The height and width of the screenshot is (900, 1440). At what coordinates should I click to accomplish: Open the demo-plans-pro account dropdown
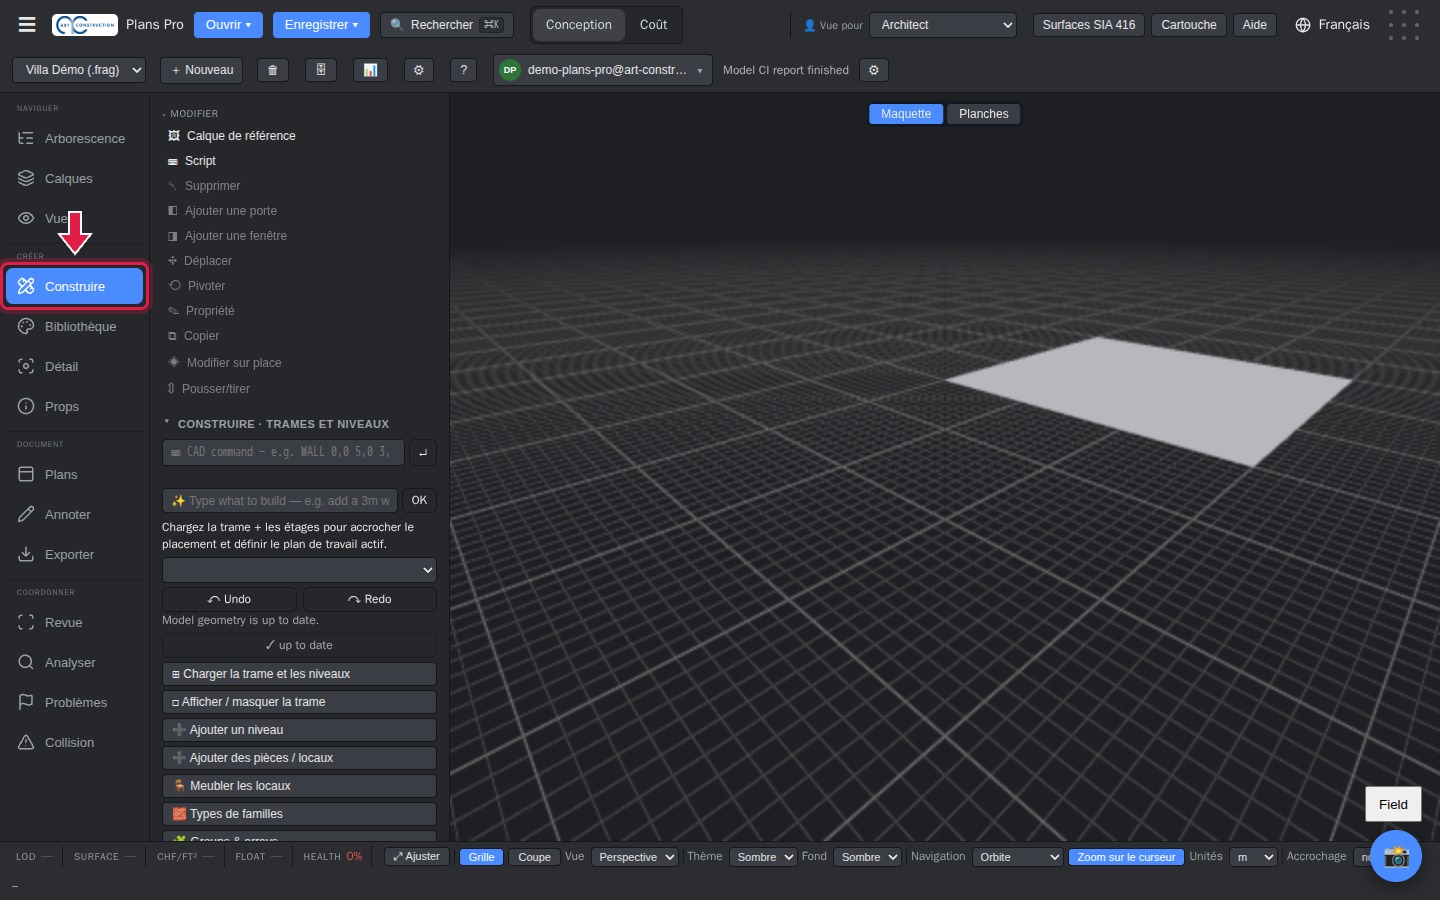pyautogui.click(x=603, y=70)
